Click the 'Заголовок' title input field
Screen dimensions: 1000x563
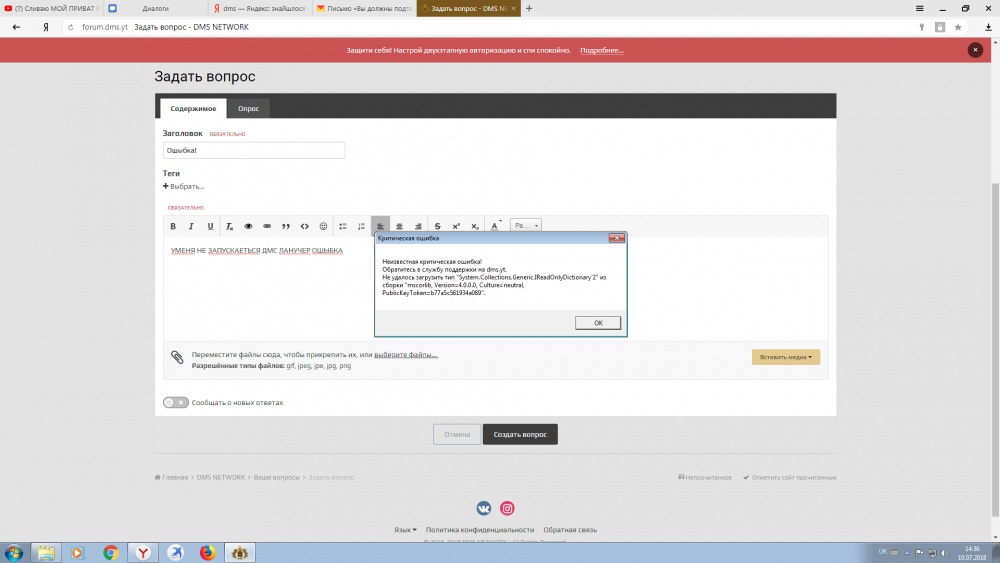(254, 150)
